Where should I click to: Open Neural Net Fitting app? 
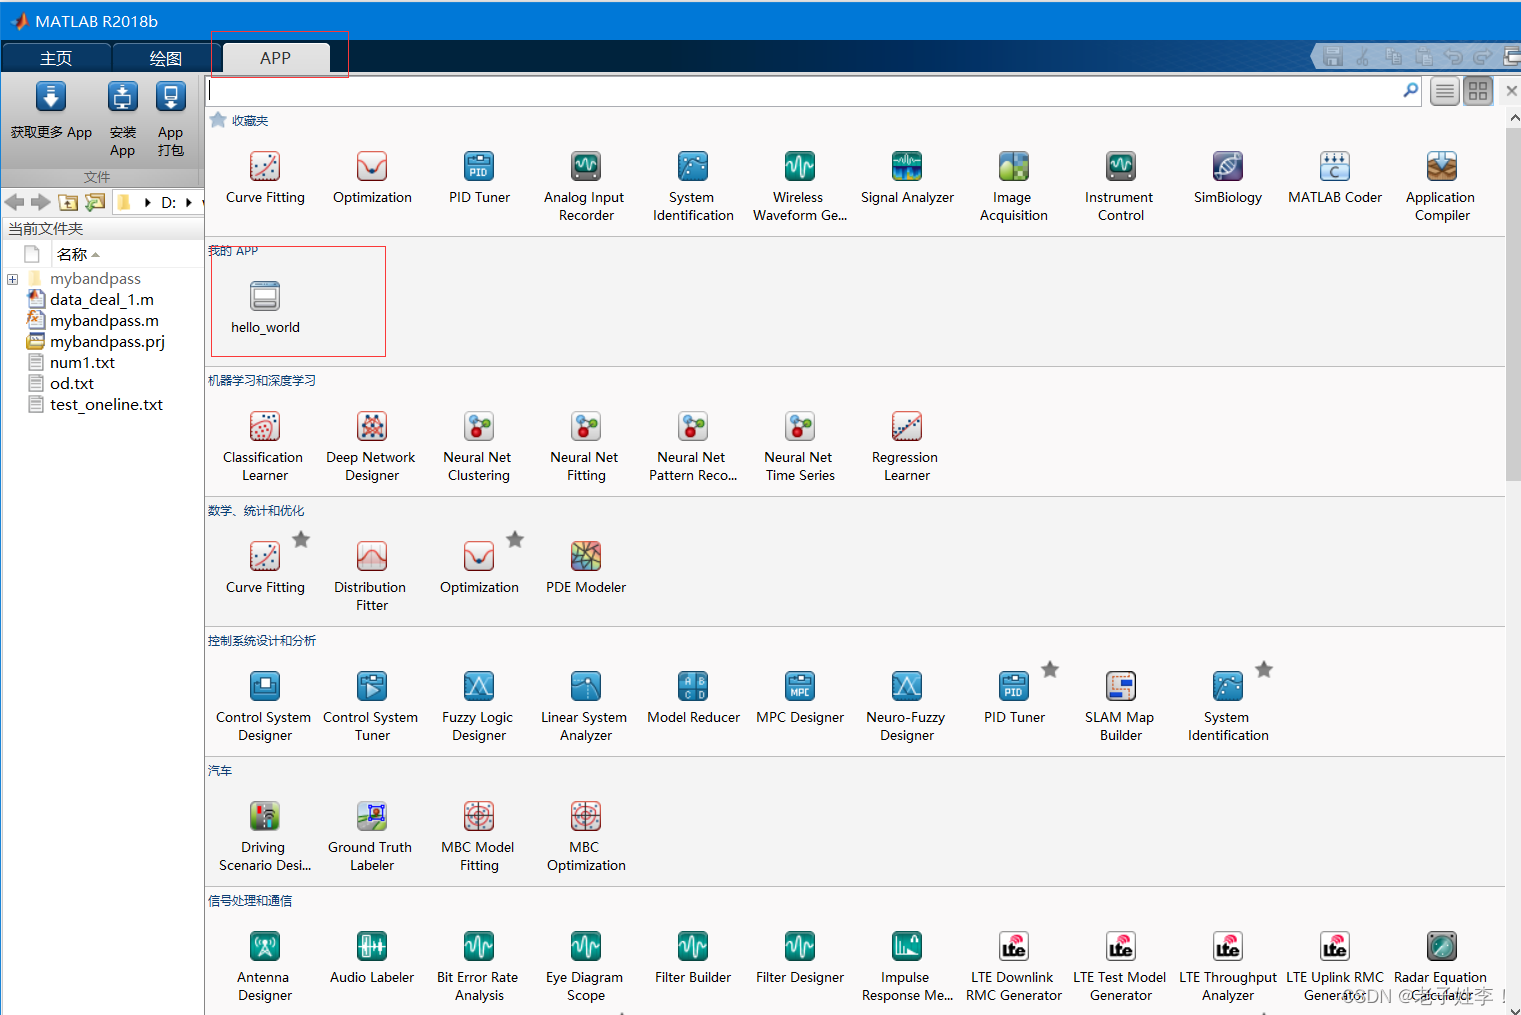[586, 447]
